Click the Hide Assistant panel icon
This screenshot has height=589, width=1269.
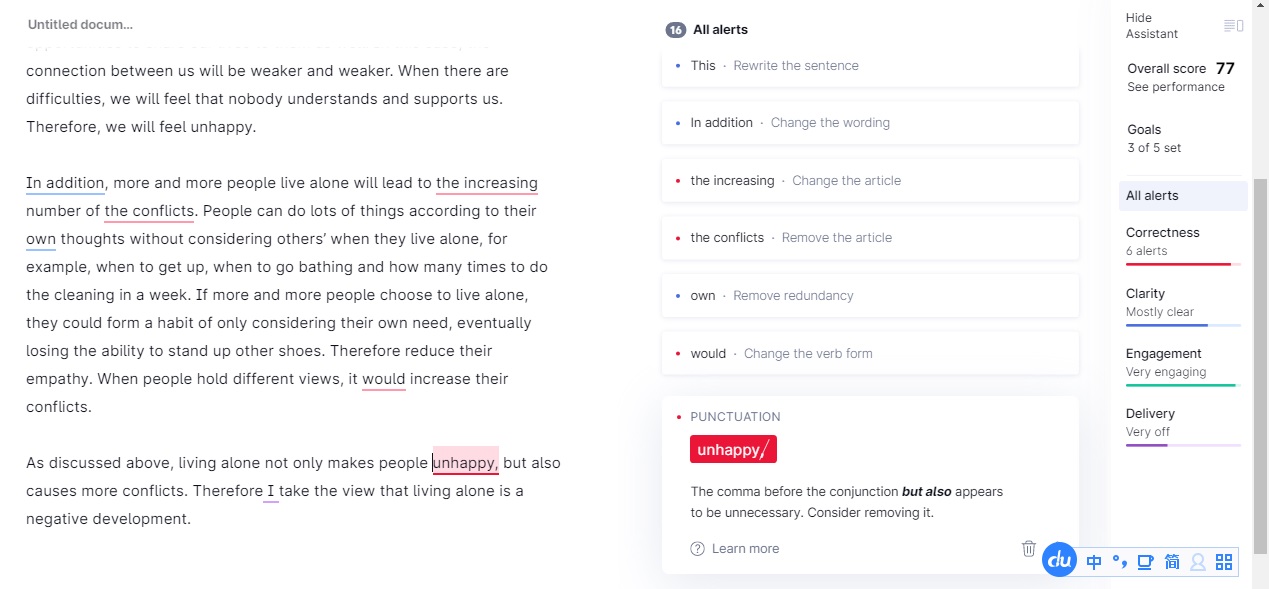[x=1233, y=26]
